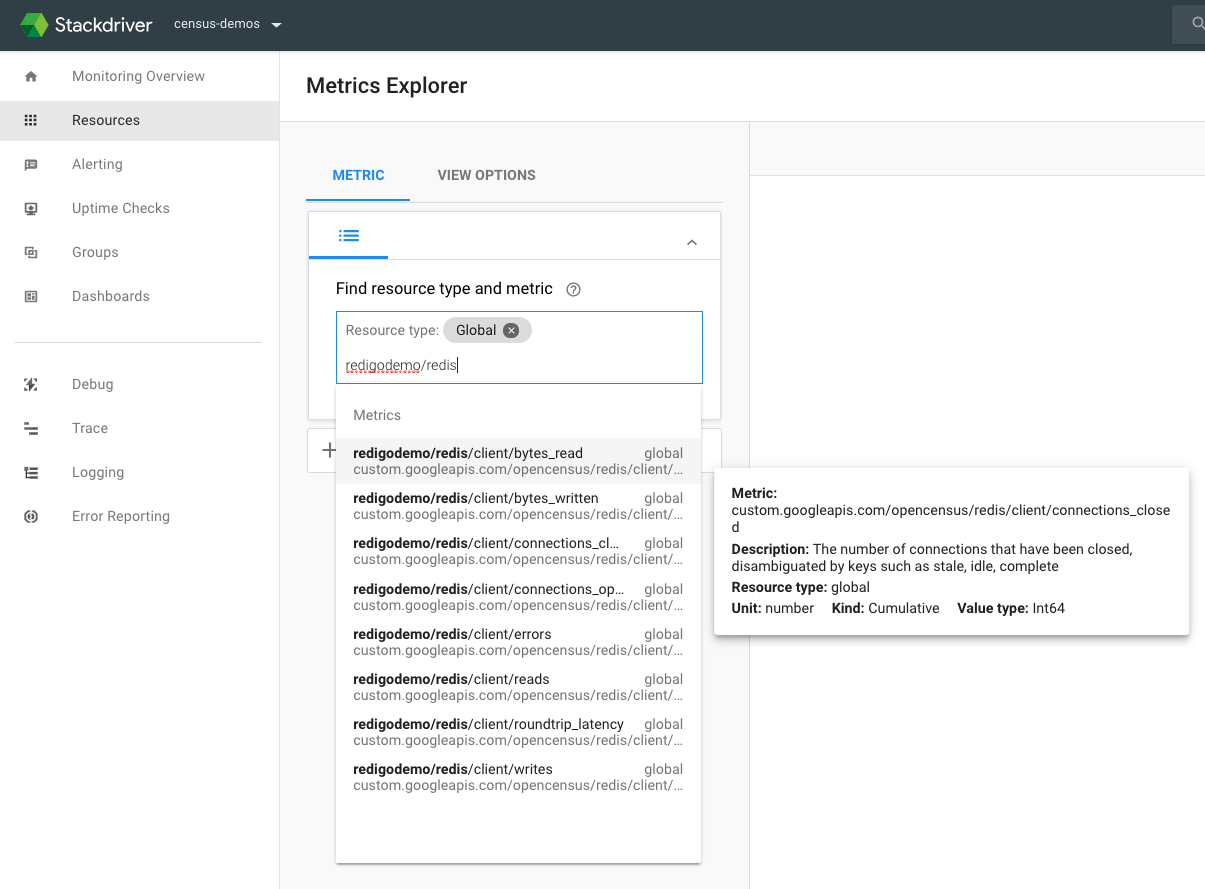Click help icon beside Find resource type
The width and height of the screenshot is (1205, 889).
pos(573,289)
